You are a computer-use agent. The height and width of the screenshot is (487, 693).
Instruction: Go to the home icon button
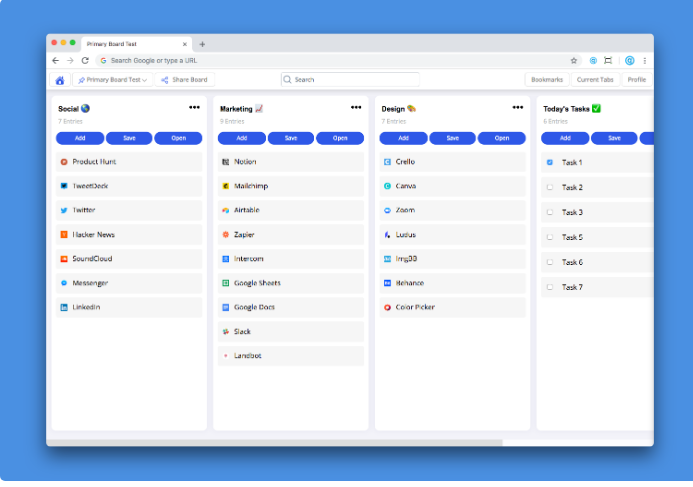(60, 80)
